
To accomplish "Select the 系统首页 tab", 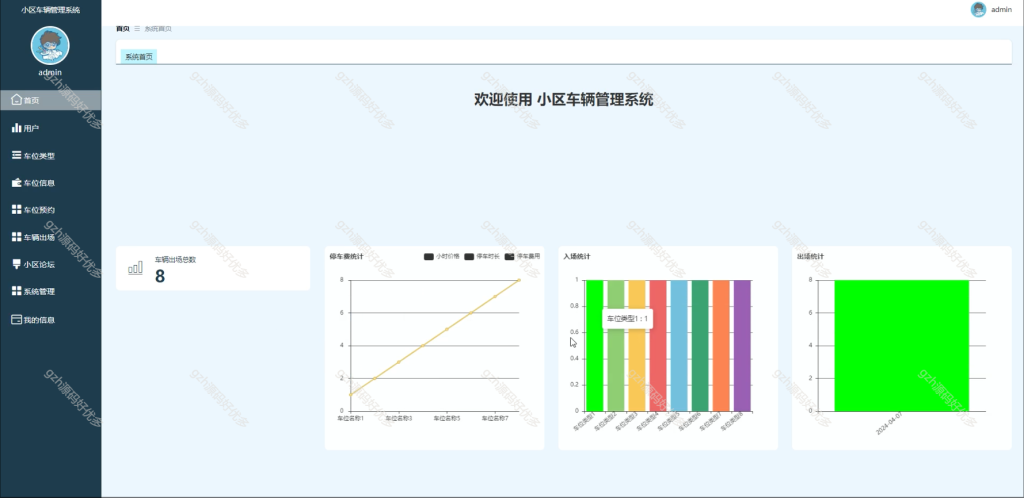I will click(x=139, y=57).
